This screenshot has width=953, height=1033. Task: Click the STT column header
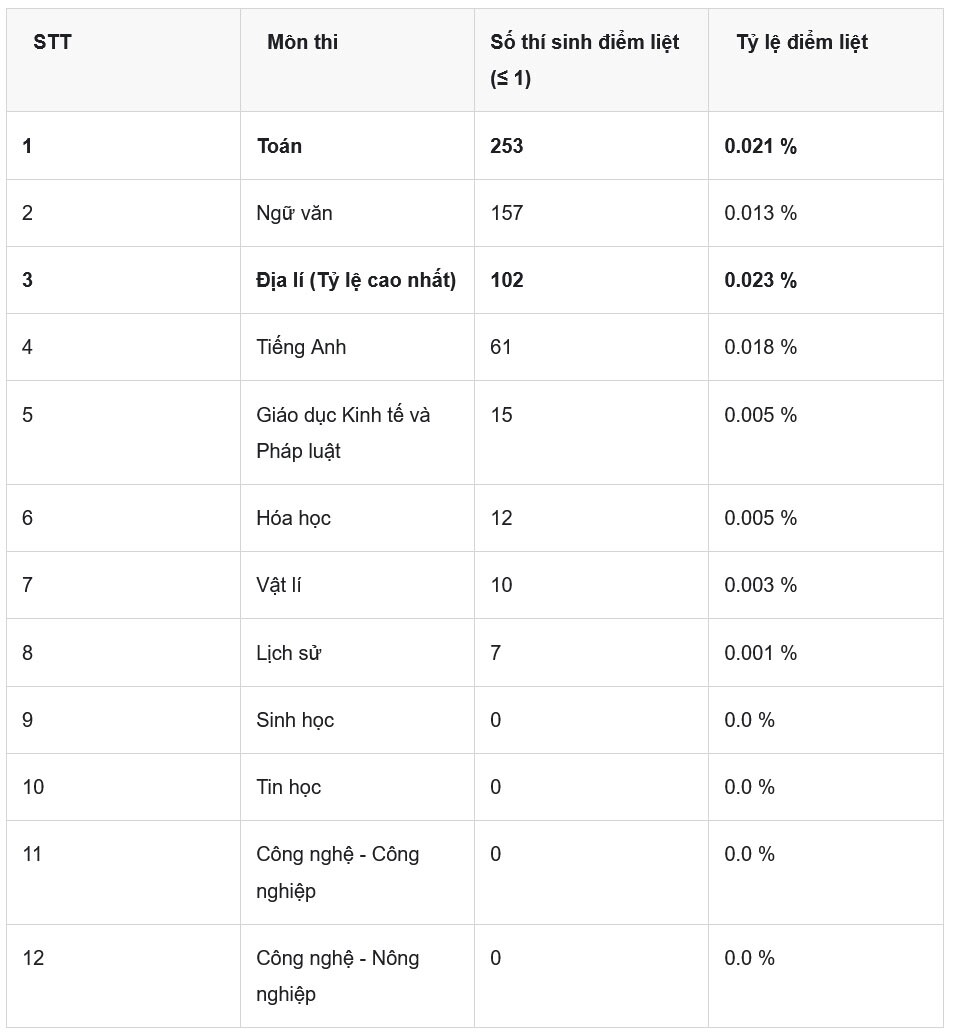click(x=123, y=60)
